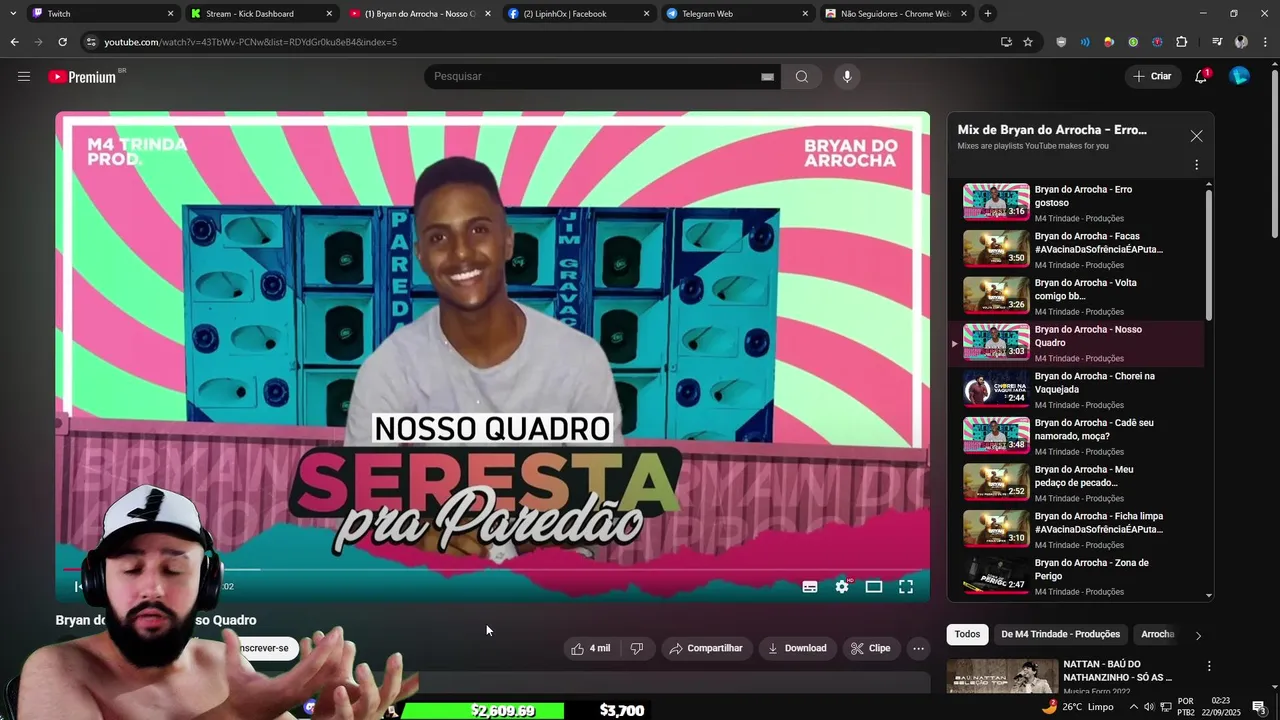The image size is (1280, 720).
Task: Bookmark this page with the star icon
Action: (x=1027, y=42)
